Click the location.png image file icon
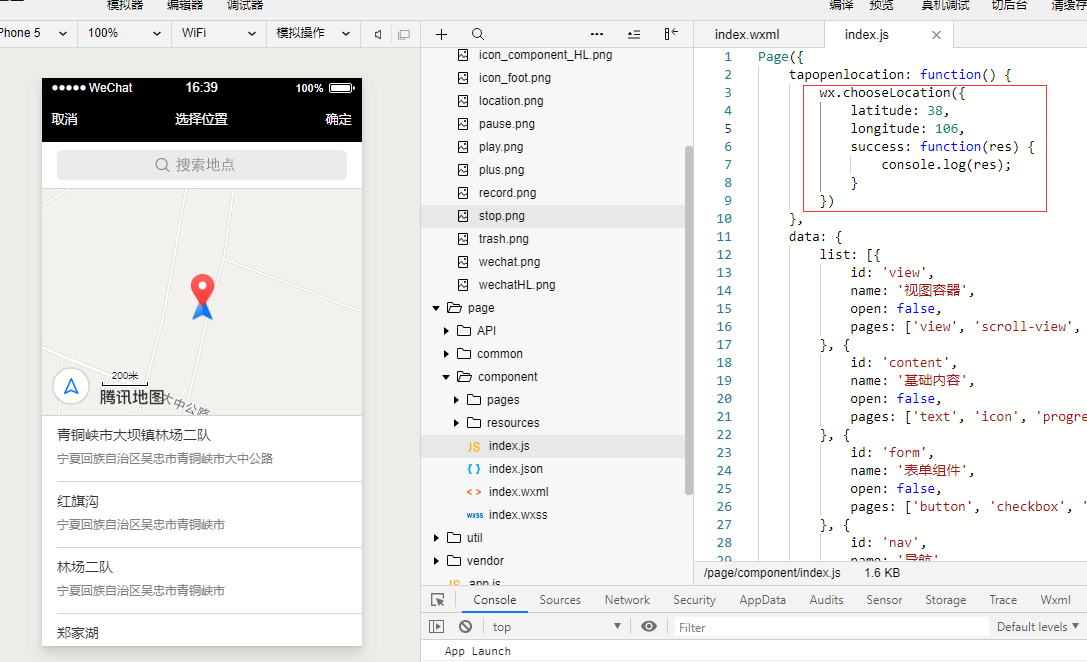Viewport: 1087px width, 662px height. click(463, 101)
